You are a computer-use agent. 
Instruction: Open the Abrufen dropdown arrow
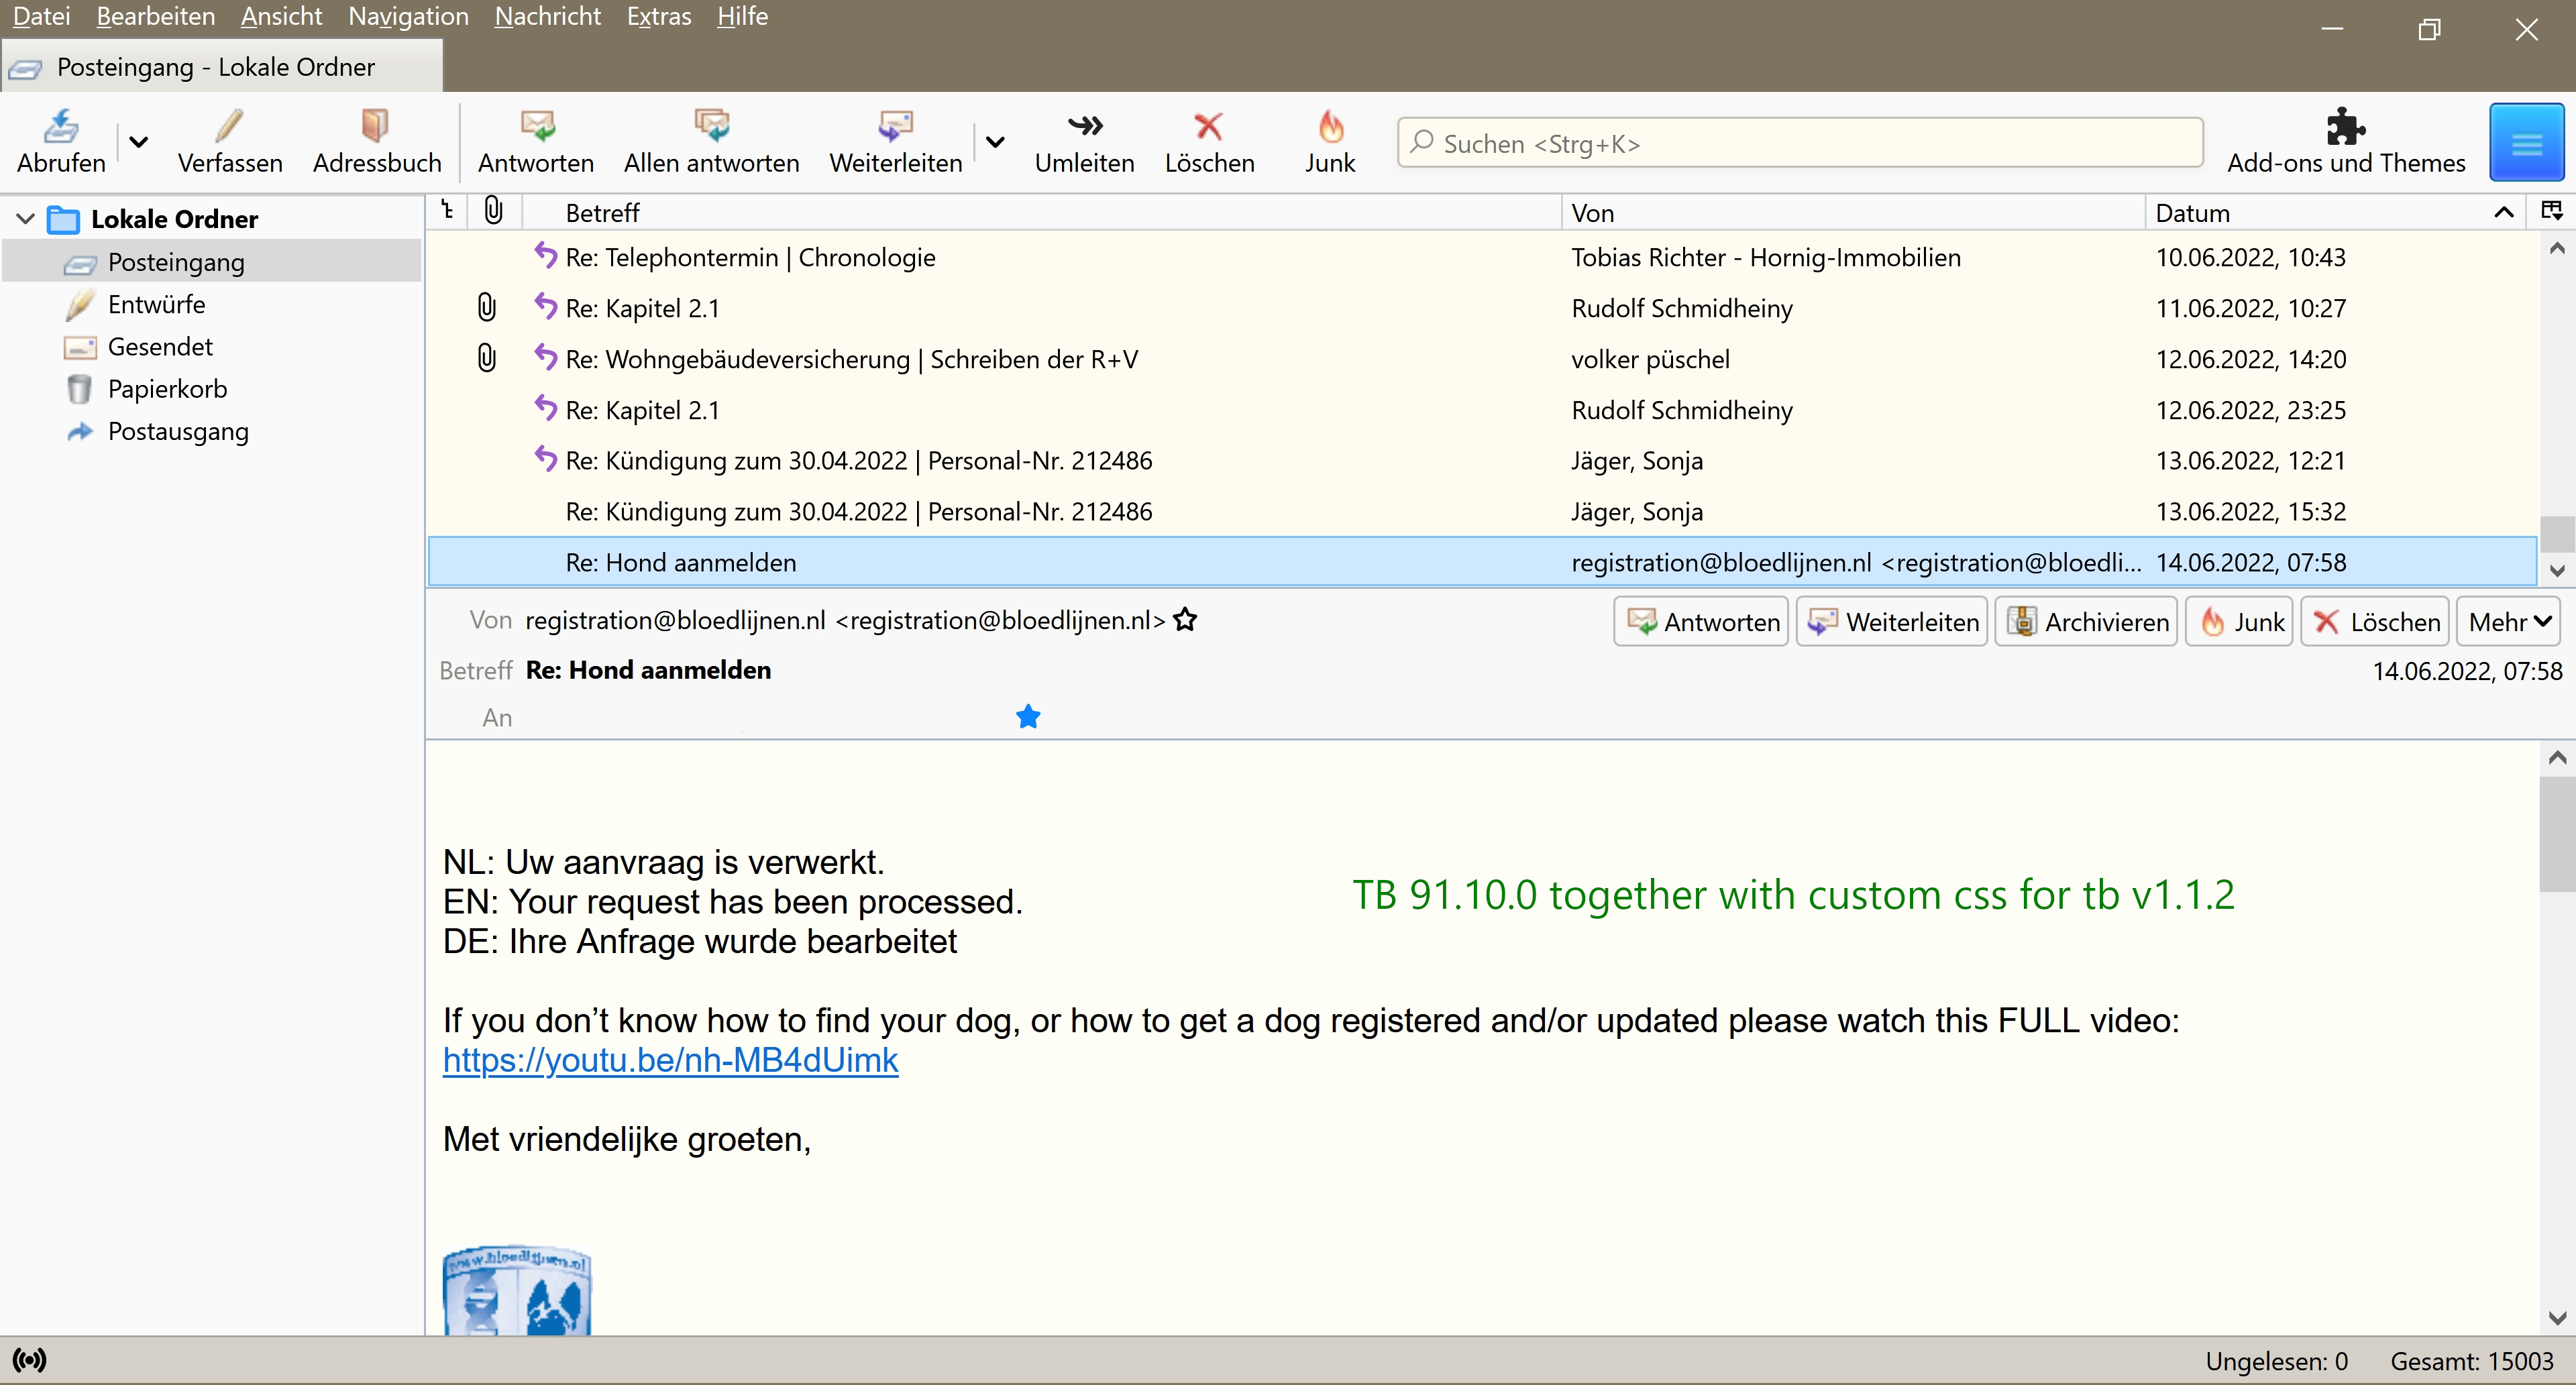pyautogui.click(x=139, y=142)
